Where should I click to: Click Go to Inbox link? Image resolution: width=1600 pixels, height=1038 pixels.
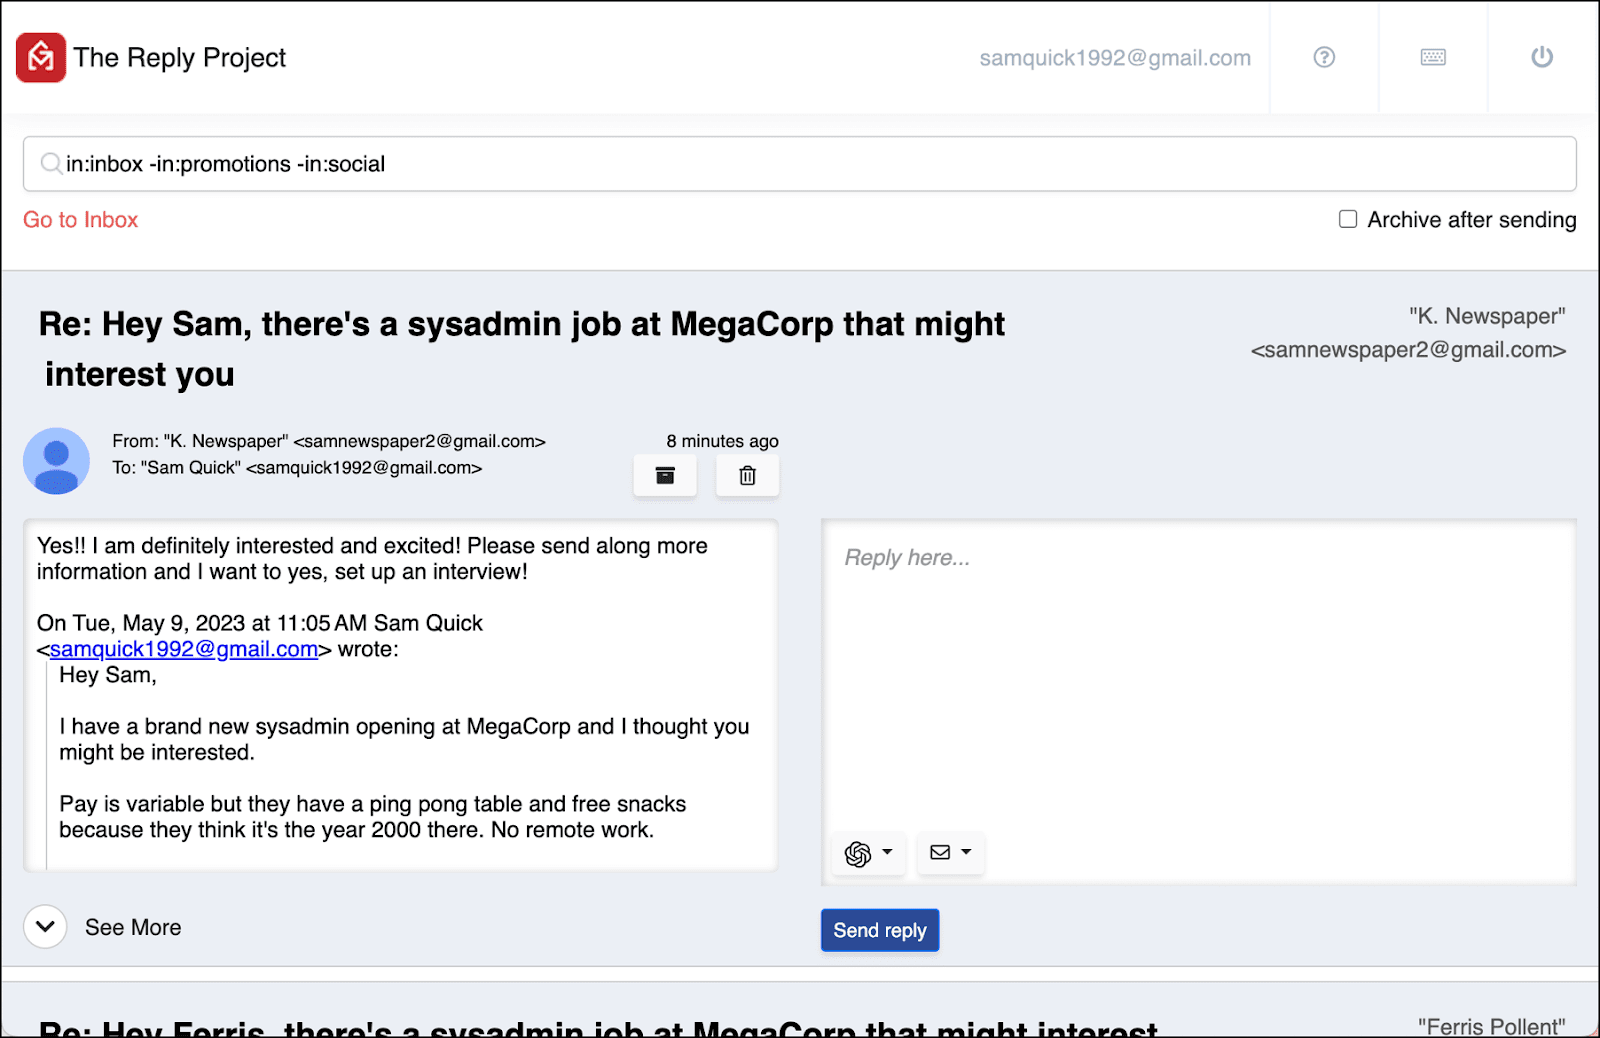81,220
